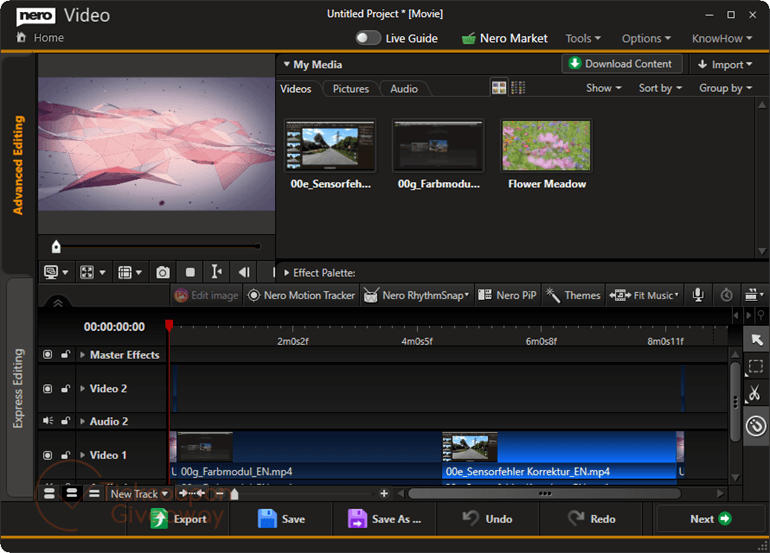Open the KnowHow menu
This screenshot has width=770, height=553.
click(x=722, y=38)
